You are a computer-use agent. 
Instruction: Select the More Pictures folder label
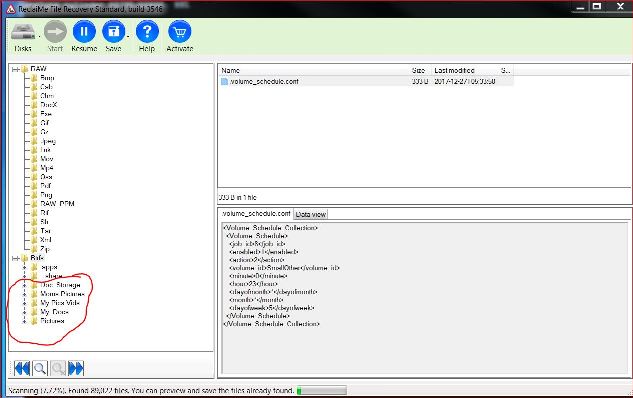[x=62, y=294]
